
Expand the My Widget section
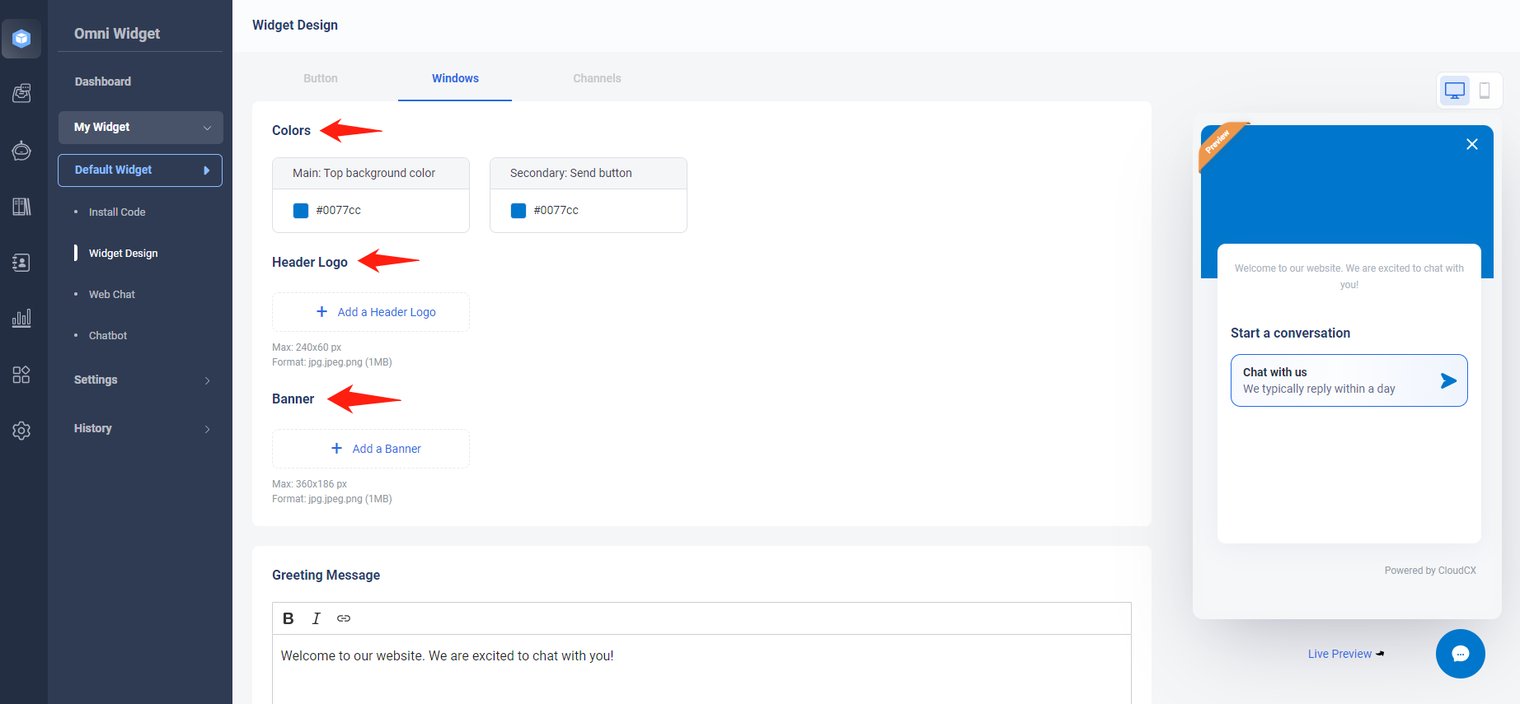140,127
